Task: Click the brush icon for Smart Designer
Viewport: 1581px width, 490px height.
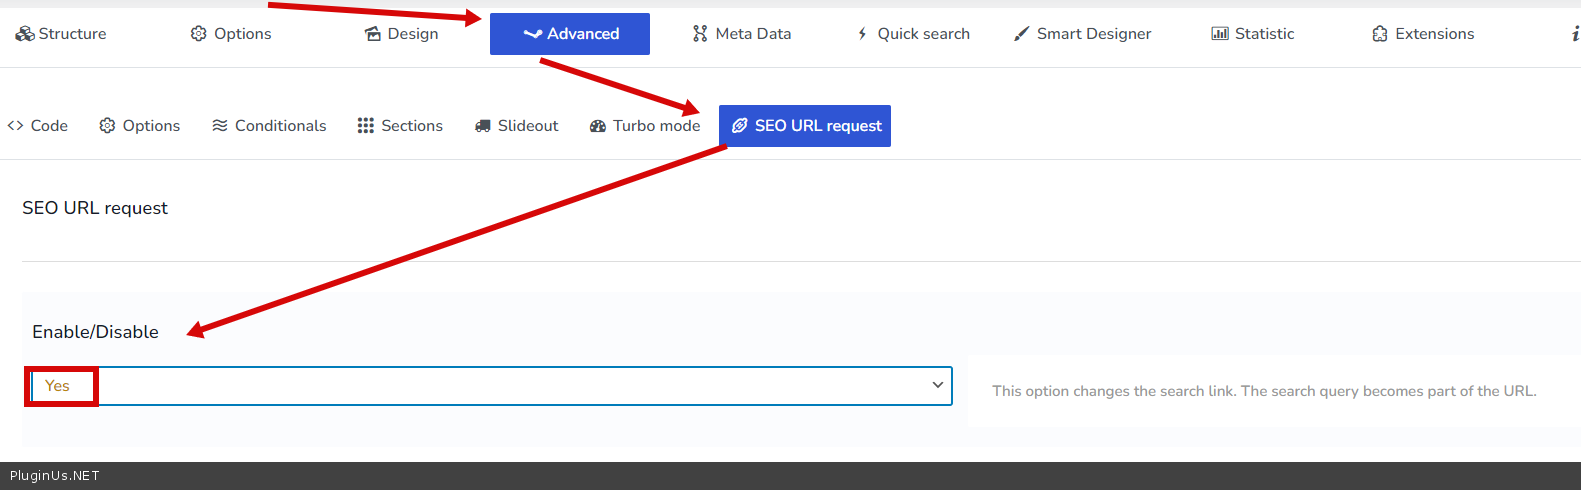Action: click(x=1021, y=34)
